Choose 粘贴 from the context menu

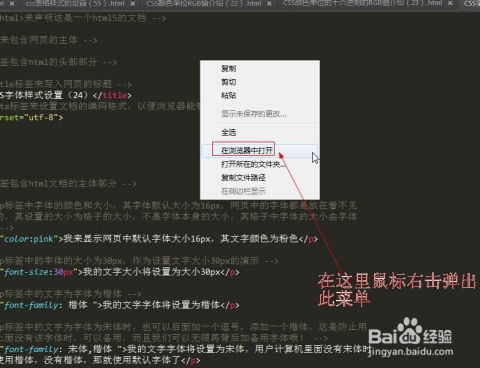pyautogui.click(x=260, y=96)
